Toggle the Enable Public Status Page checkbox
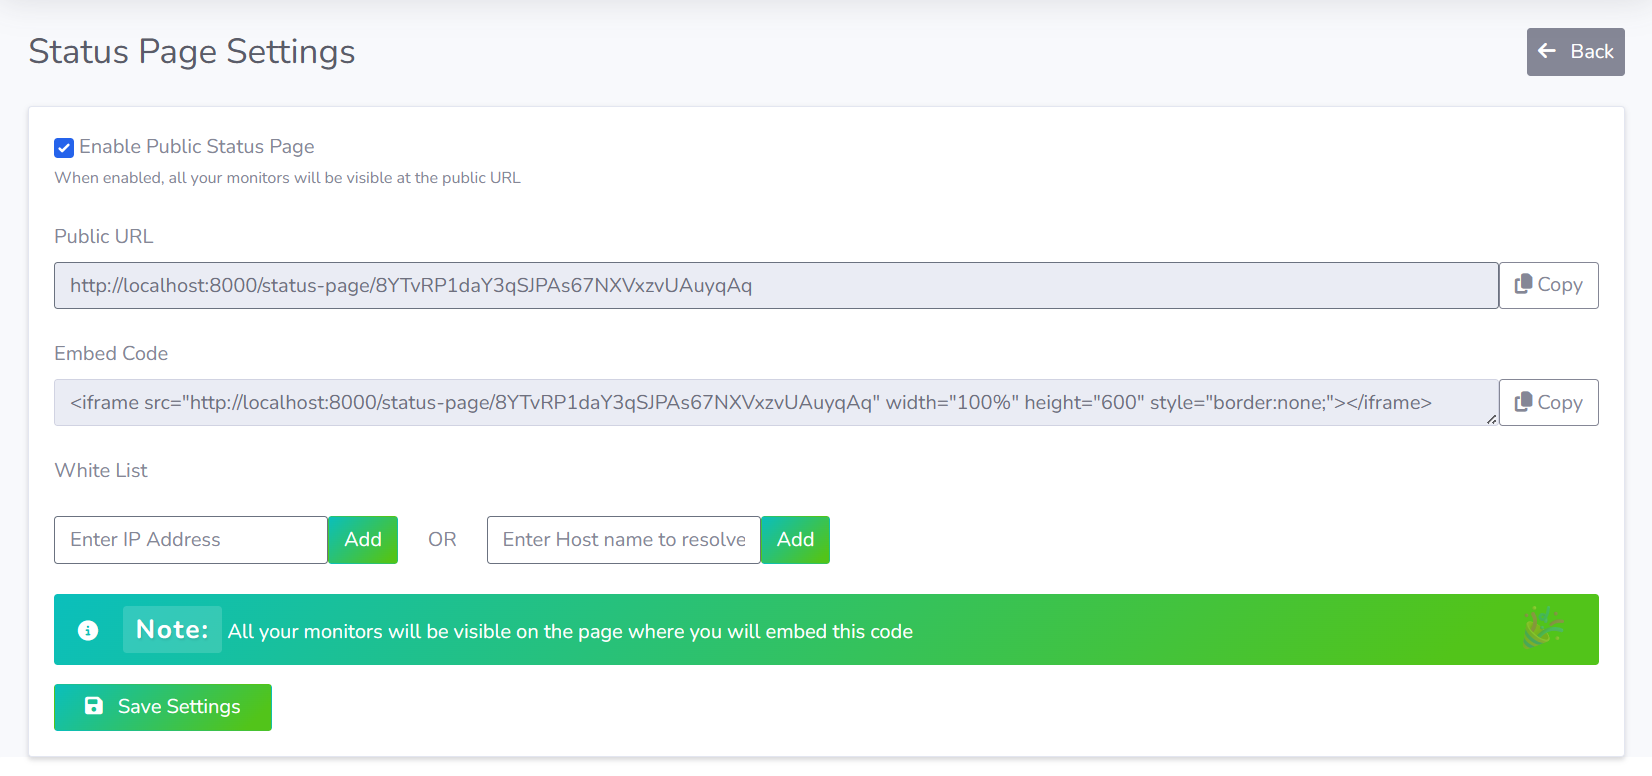This screenshot has width=1652, height=776. click(x=64, y=148)
